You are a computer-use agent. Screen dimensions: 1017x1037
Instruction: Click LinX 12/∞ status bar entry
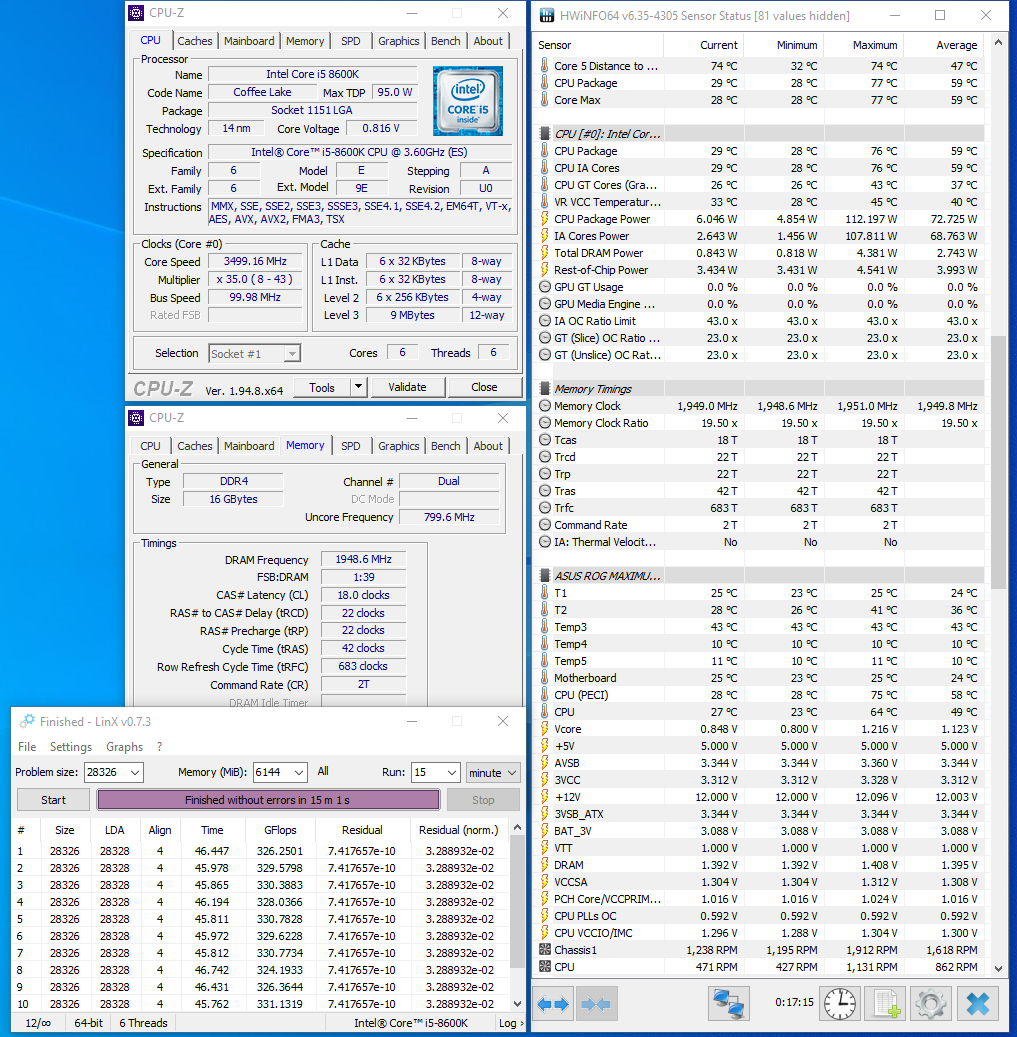tap(38, 1023)
